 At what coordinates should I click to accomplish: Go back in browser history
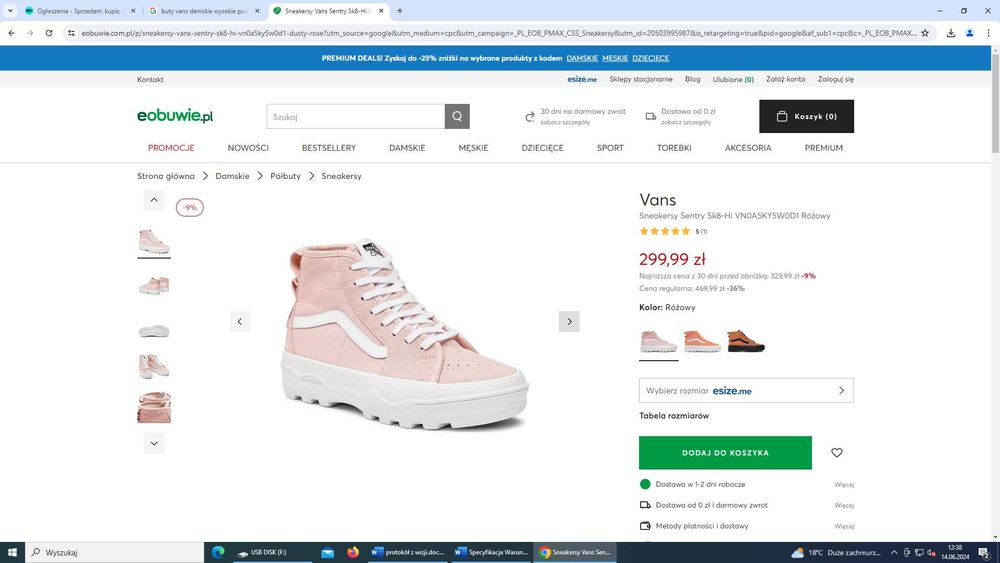(x=11, y=33)
